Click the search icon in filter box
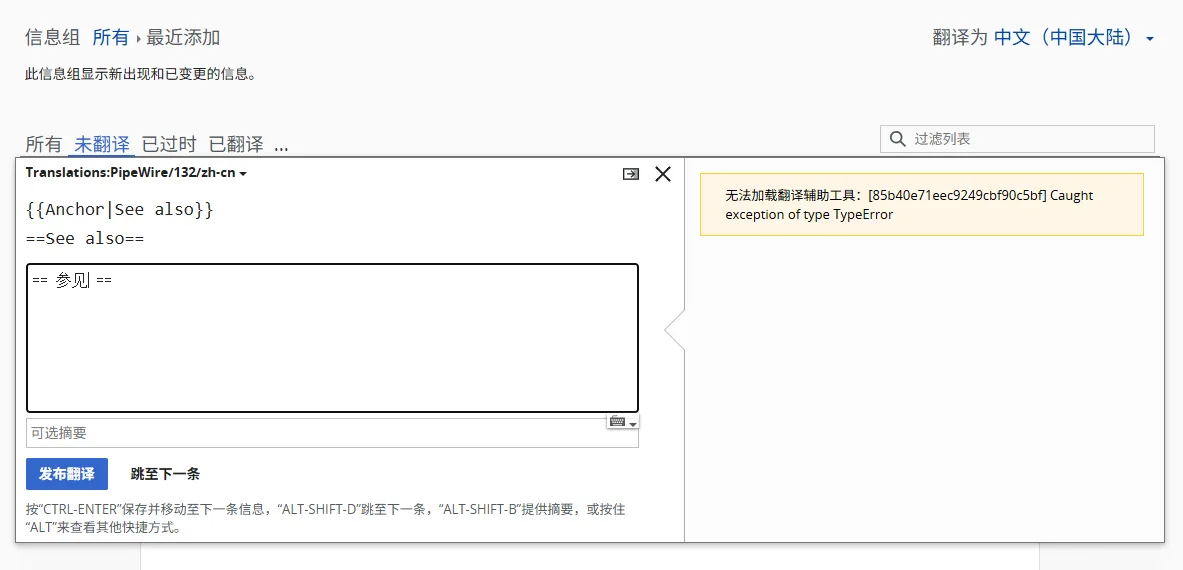Image resolution: width=1183 pixels, height=570 pixels. click(x=897, y=139)
